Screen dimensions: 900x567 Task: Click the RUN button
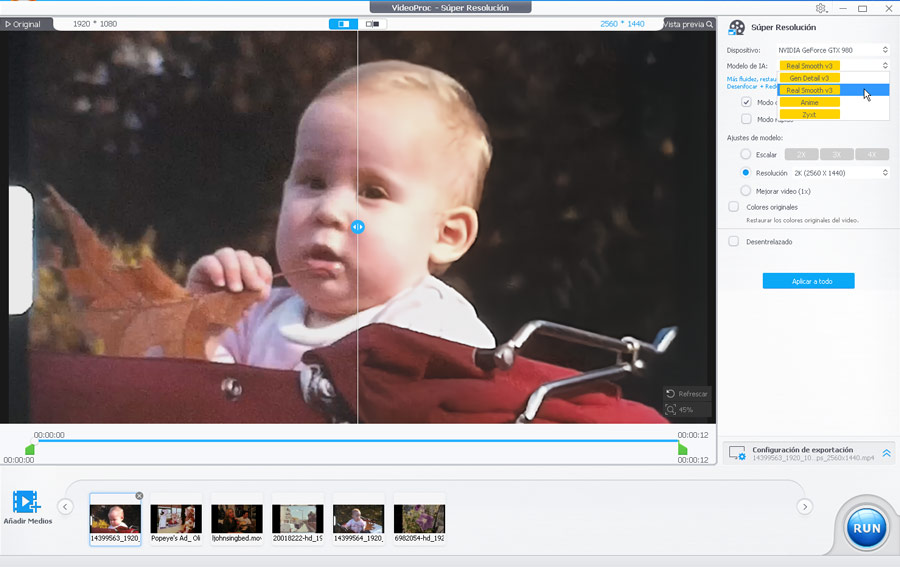pos(866,528)
